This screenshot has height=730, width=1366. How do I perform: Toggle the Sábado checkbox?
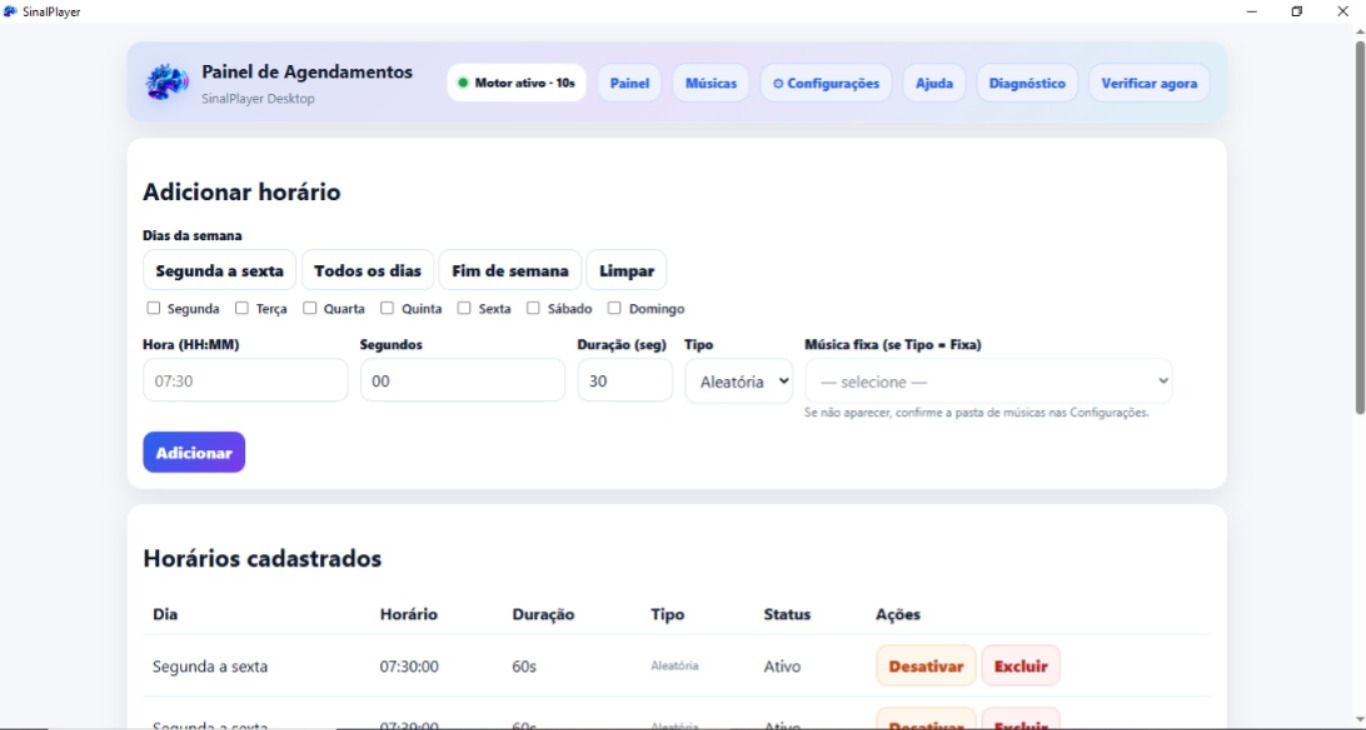[x=533, y=308]
